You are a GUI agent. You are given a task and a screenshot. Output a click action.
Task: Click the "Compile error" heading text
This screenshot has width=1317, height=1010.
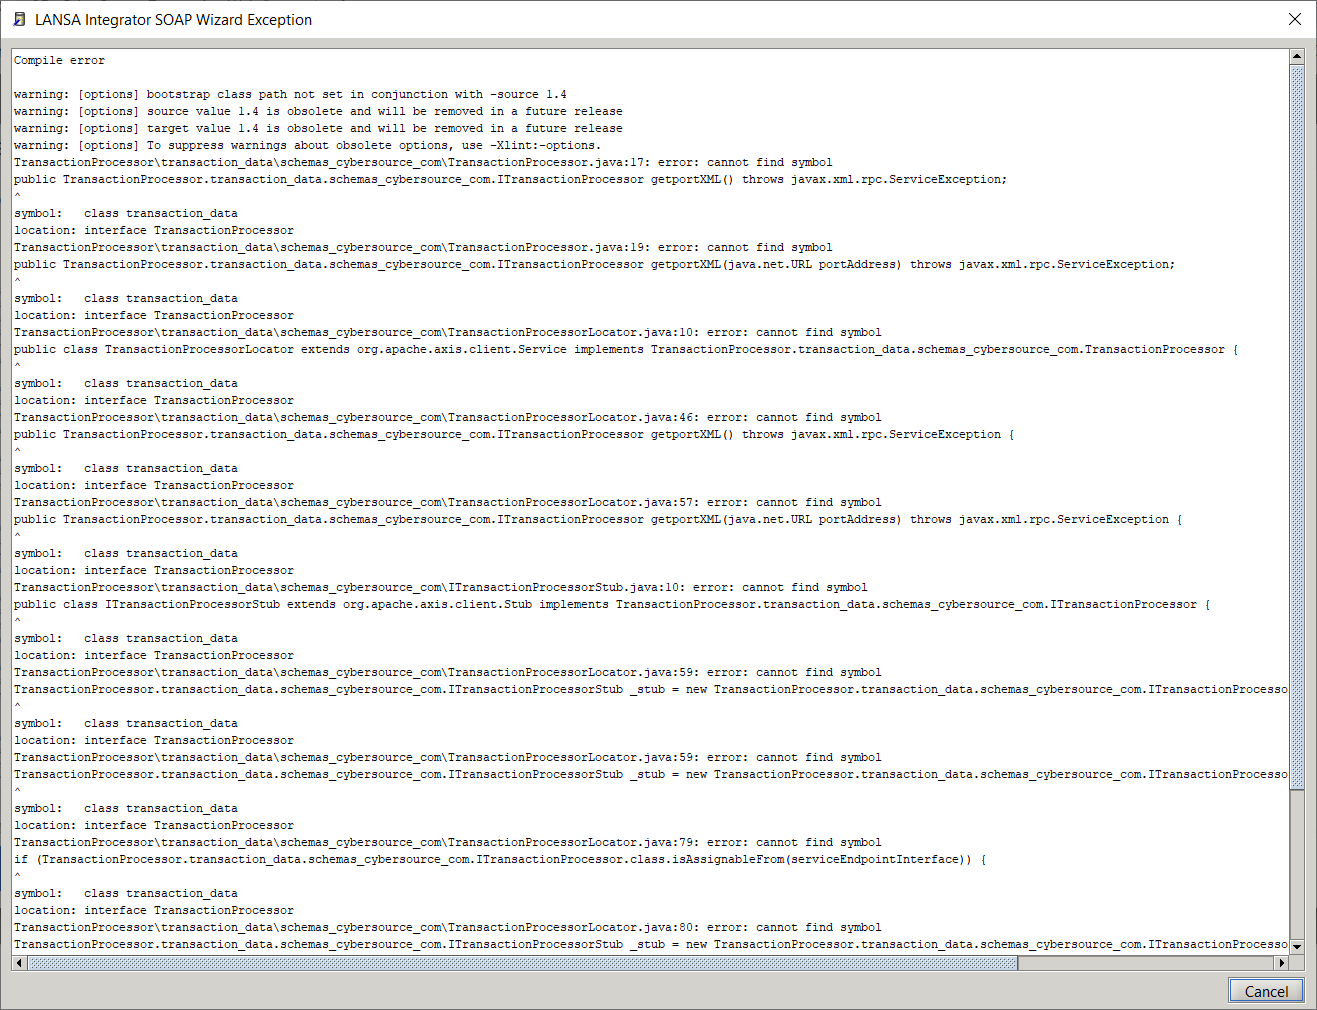click(59, 60)
